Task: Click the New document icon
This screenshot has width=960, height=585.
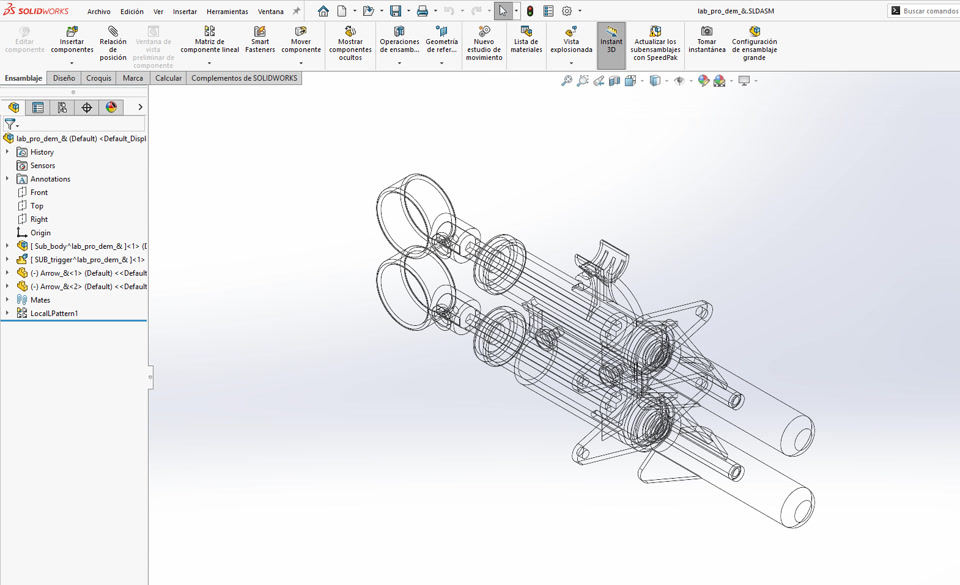Action: [342, 11]
